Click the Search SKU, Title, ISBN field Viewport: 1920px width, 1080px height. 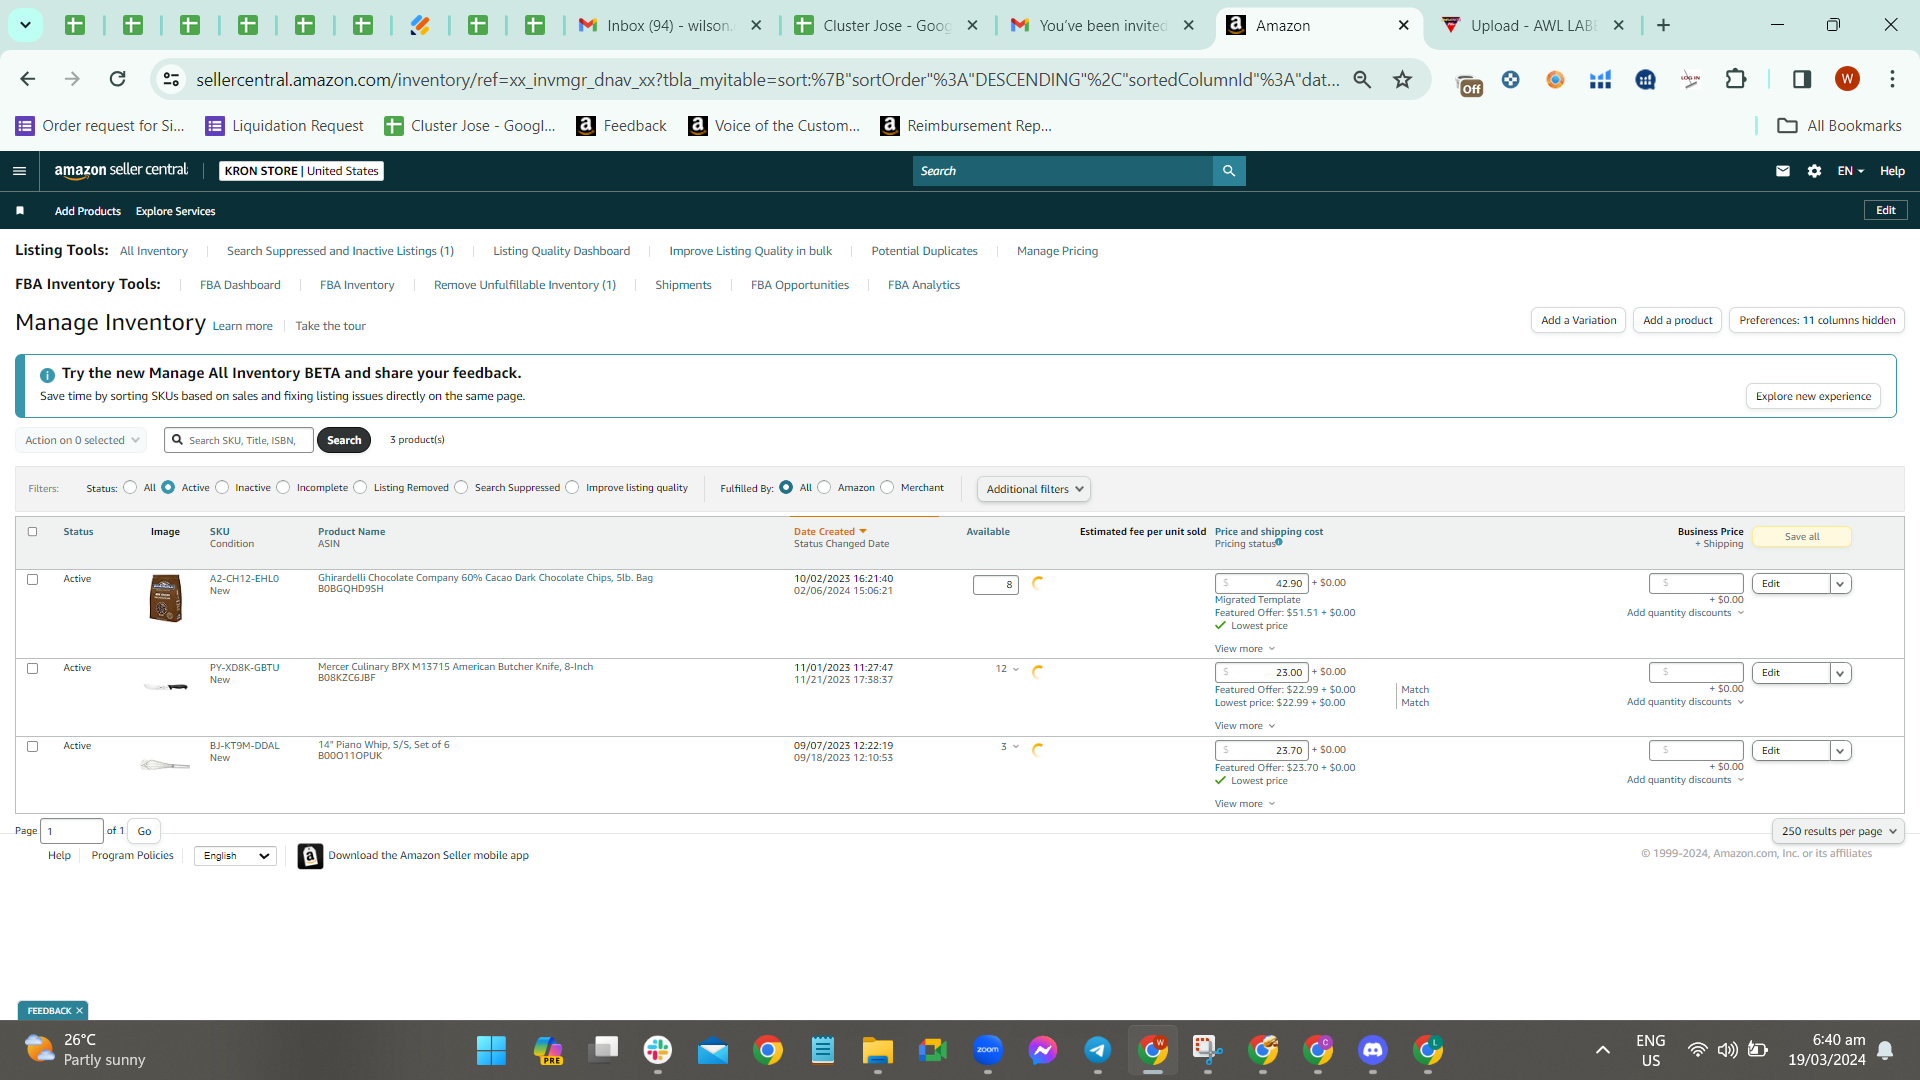(x=239, y=440)
